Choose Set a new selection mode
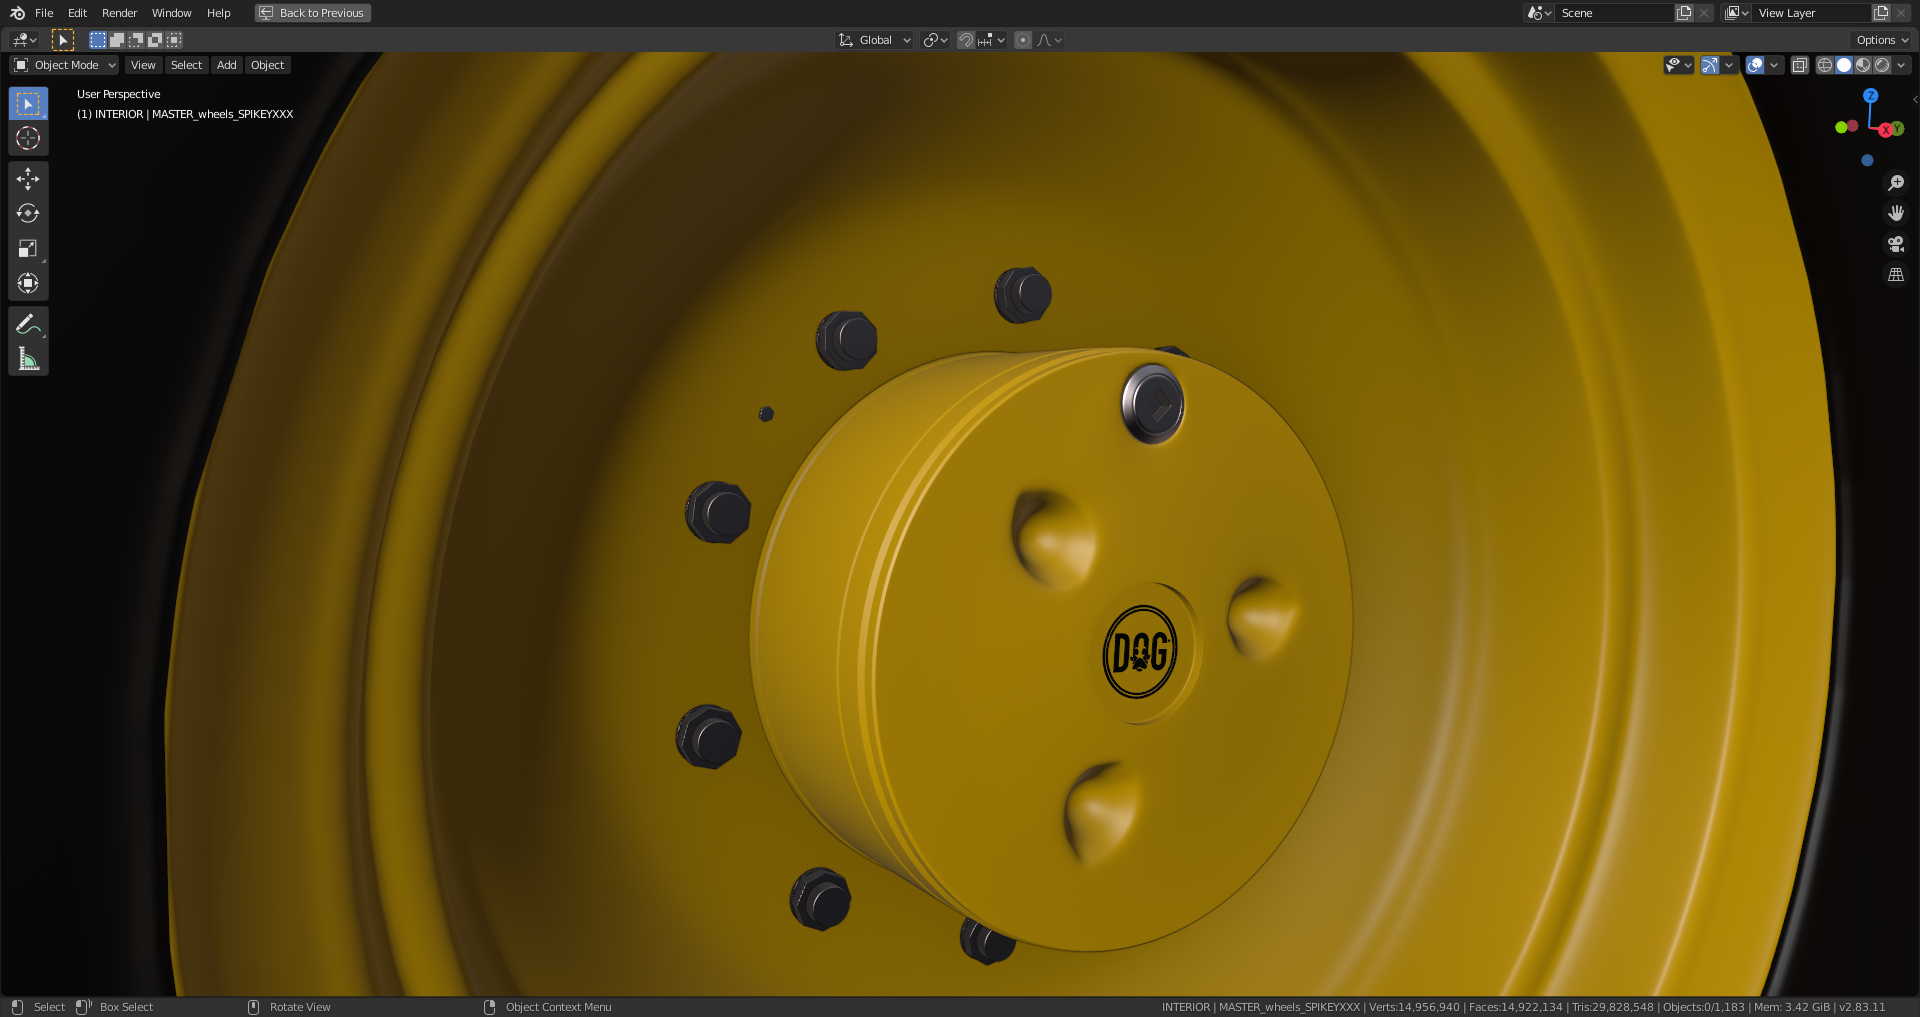This screenshot has height=1017, width=1920. coord(98,40)
